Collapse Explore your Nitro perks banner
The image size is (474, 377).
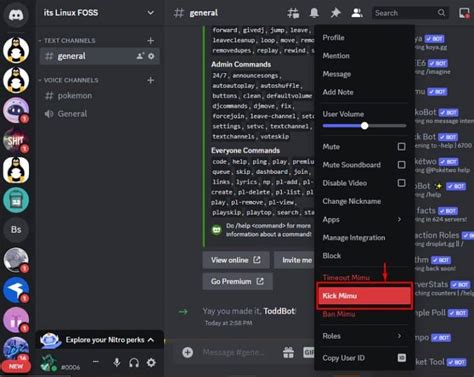tap(151, 340)
